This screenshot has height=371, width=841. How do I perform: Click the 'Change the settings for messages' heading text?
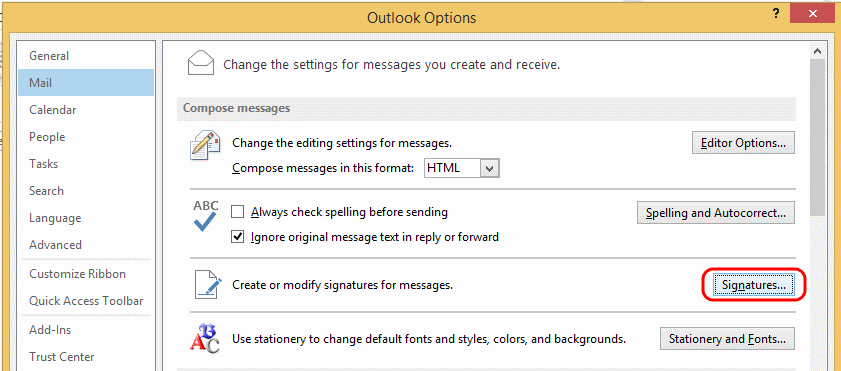(x=392, y=65)
